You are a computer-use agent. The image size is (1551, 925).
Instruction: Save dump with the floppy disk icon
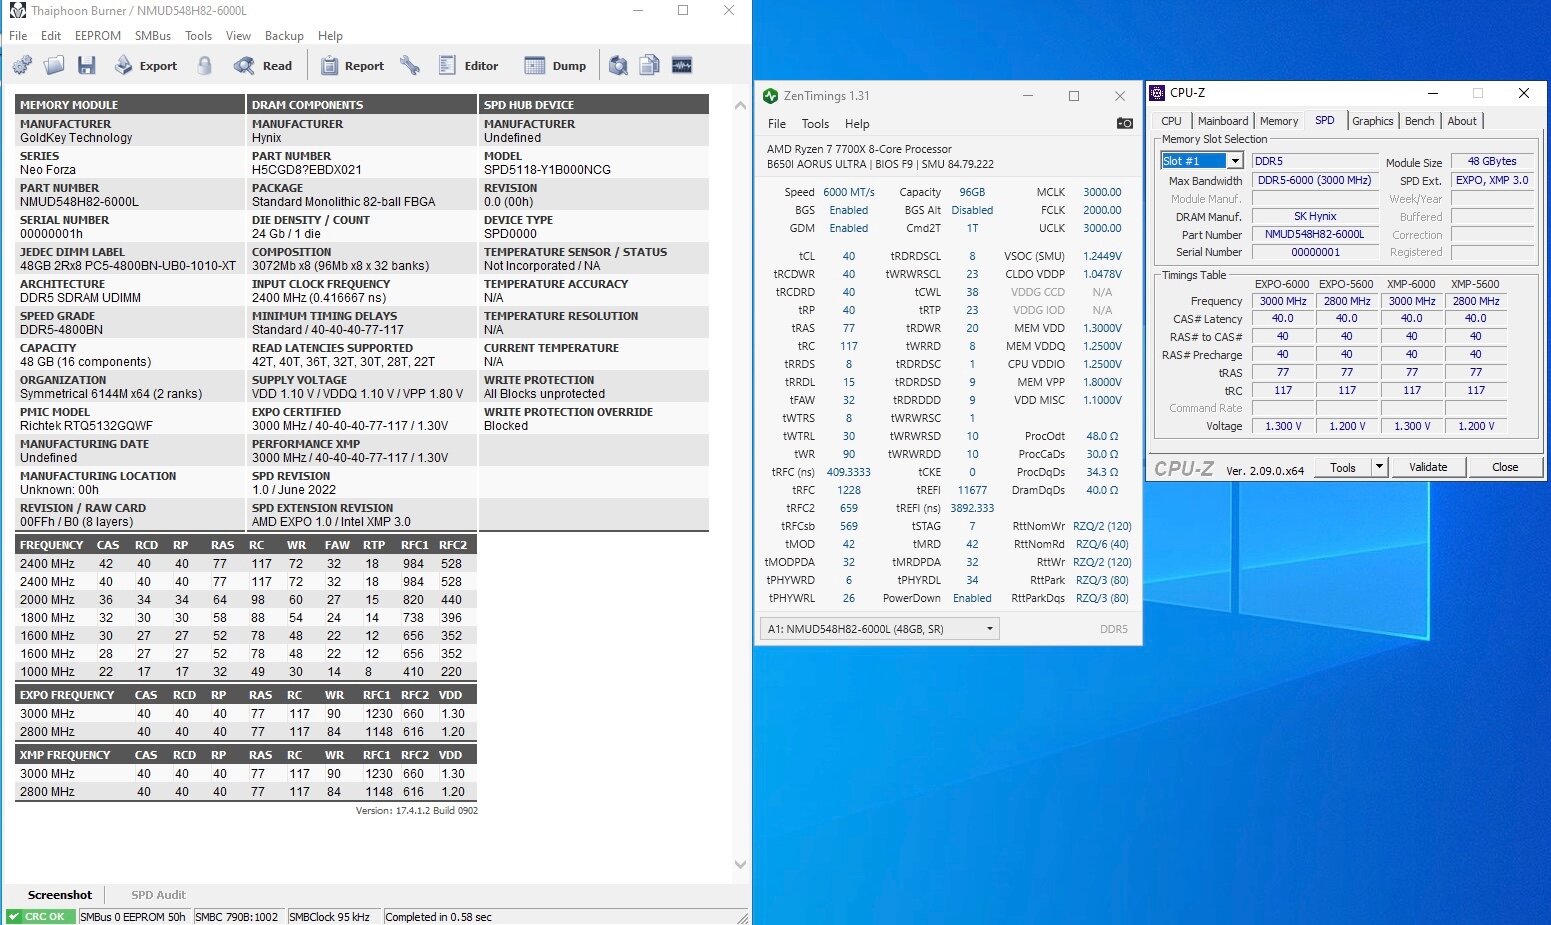click(x=87, y=66)
